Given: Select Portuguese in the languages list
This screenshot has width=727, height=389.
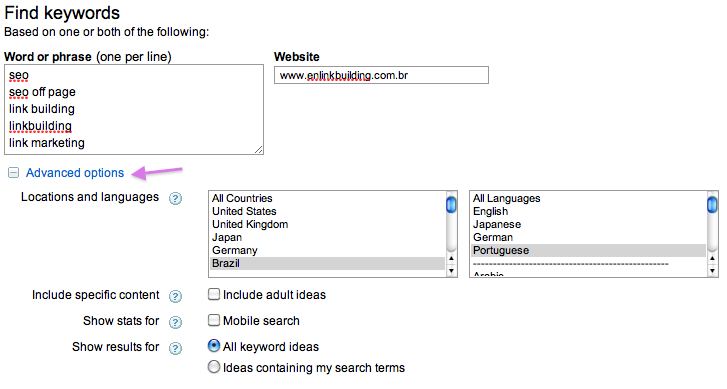Looking at the screenshot, I should click(588, 250).
